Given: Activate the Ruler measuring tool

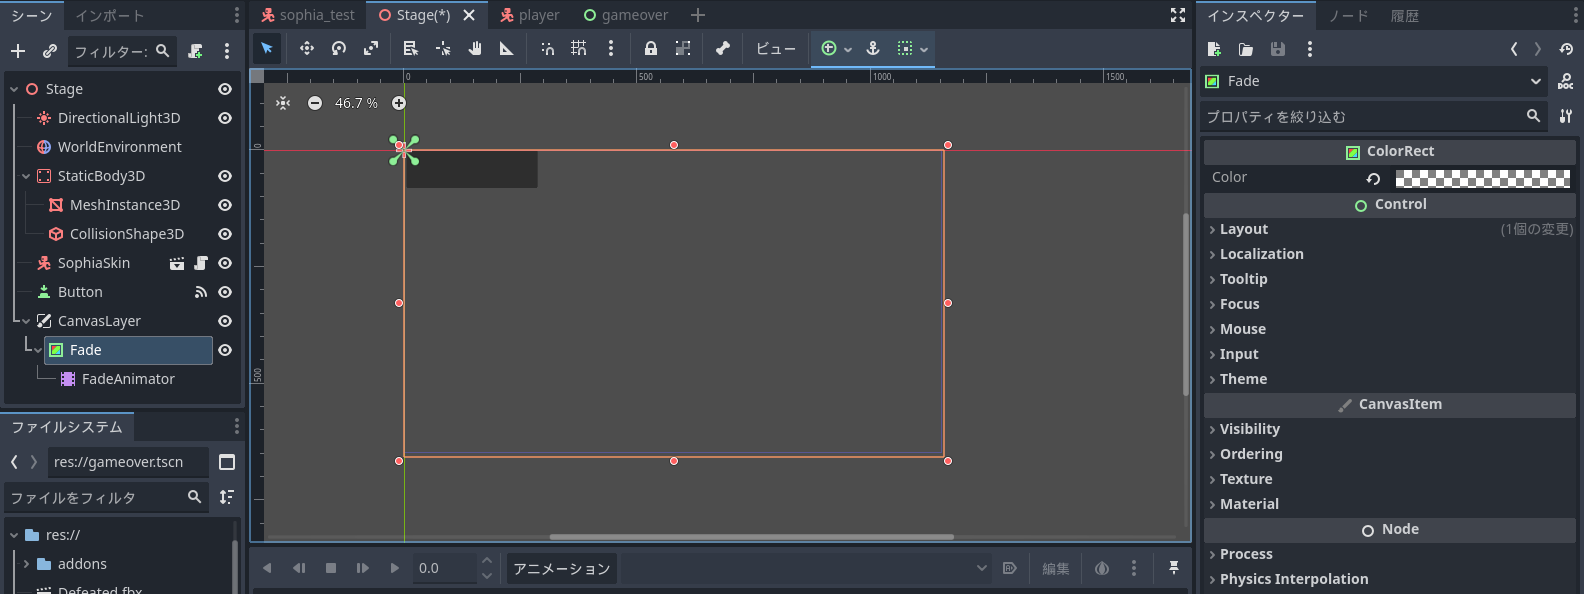Looking at the screenshot, I should click(507, 48).
